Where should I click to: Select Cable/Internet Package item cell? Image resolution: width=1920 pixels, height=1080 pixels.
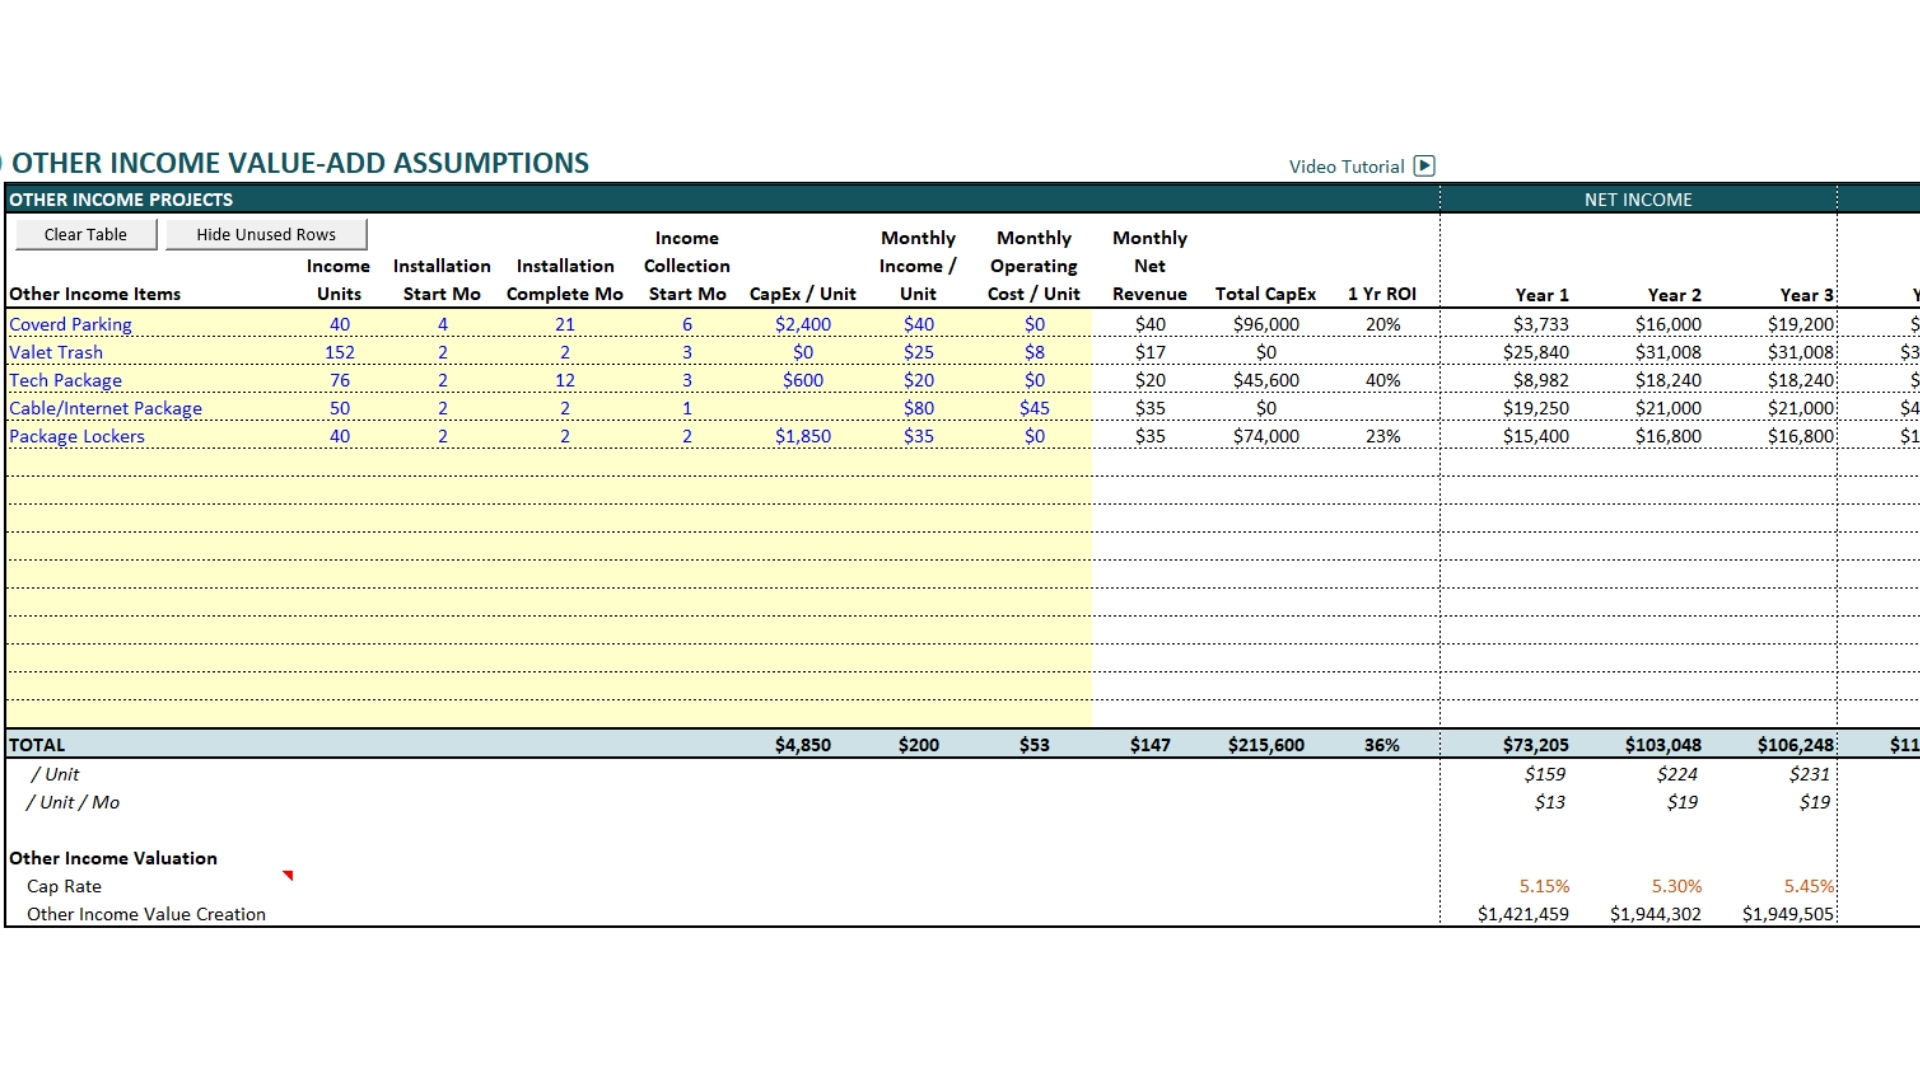(x=106, y=408)
